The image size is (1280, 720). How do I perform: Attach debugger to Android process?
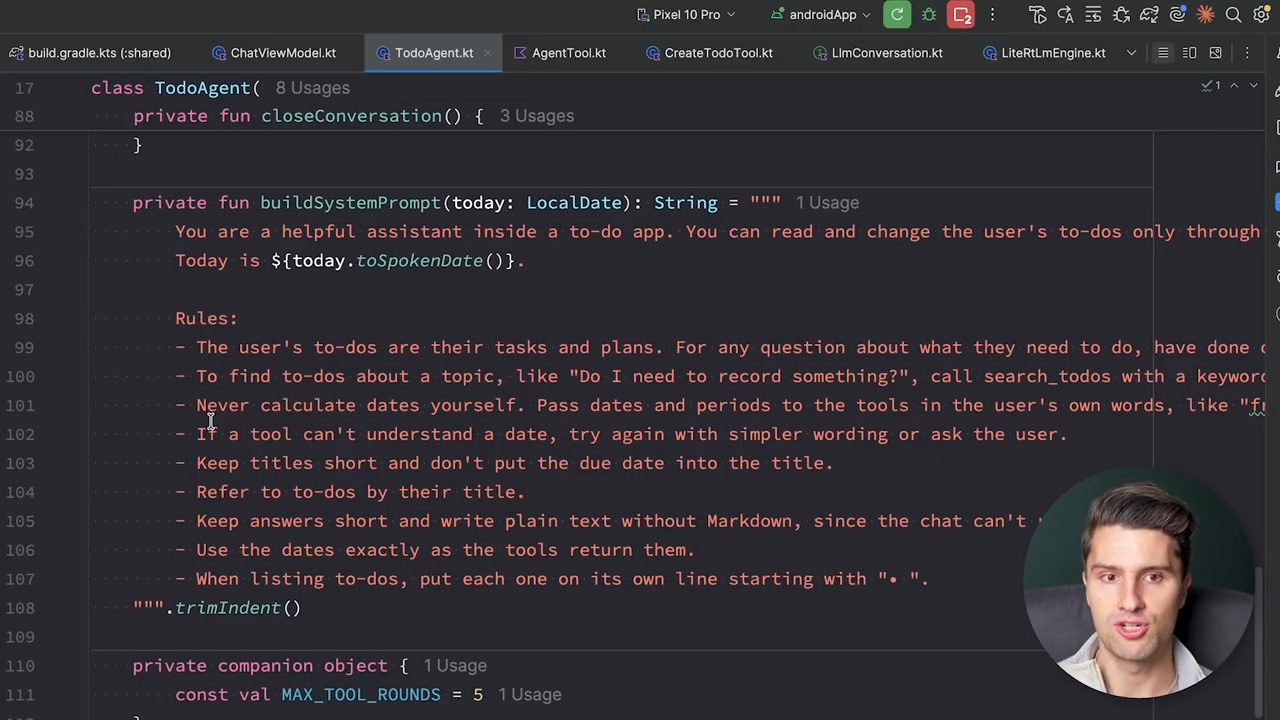1121,15
